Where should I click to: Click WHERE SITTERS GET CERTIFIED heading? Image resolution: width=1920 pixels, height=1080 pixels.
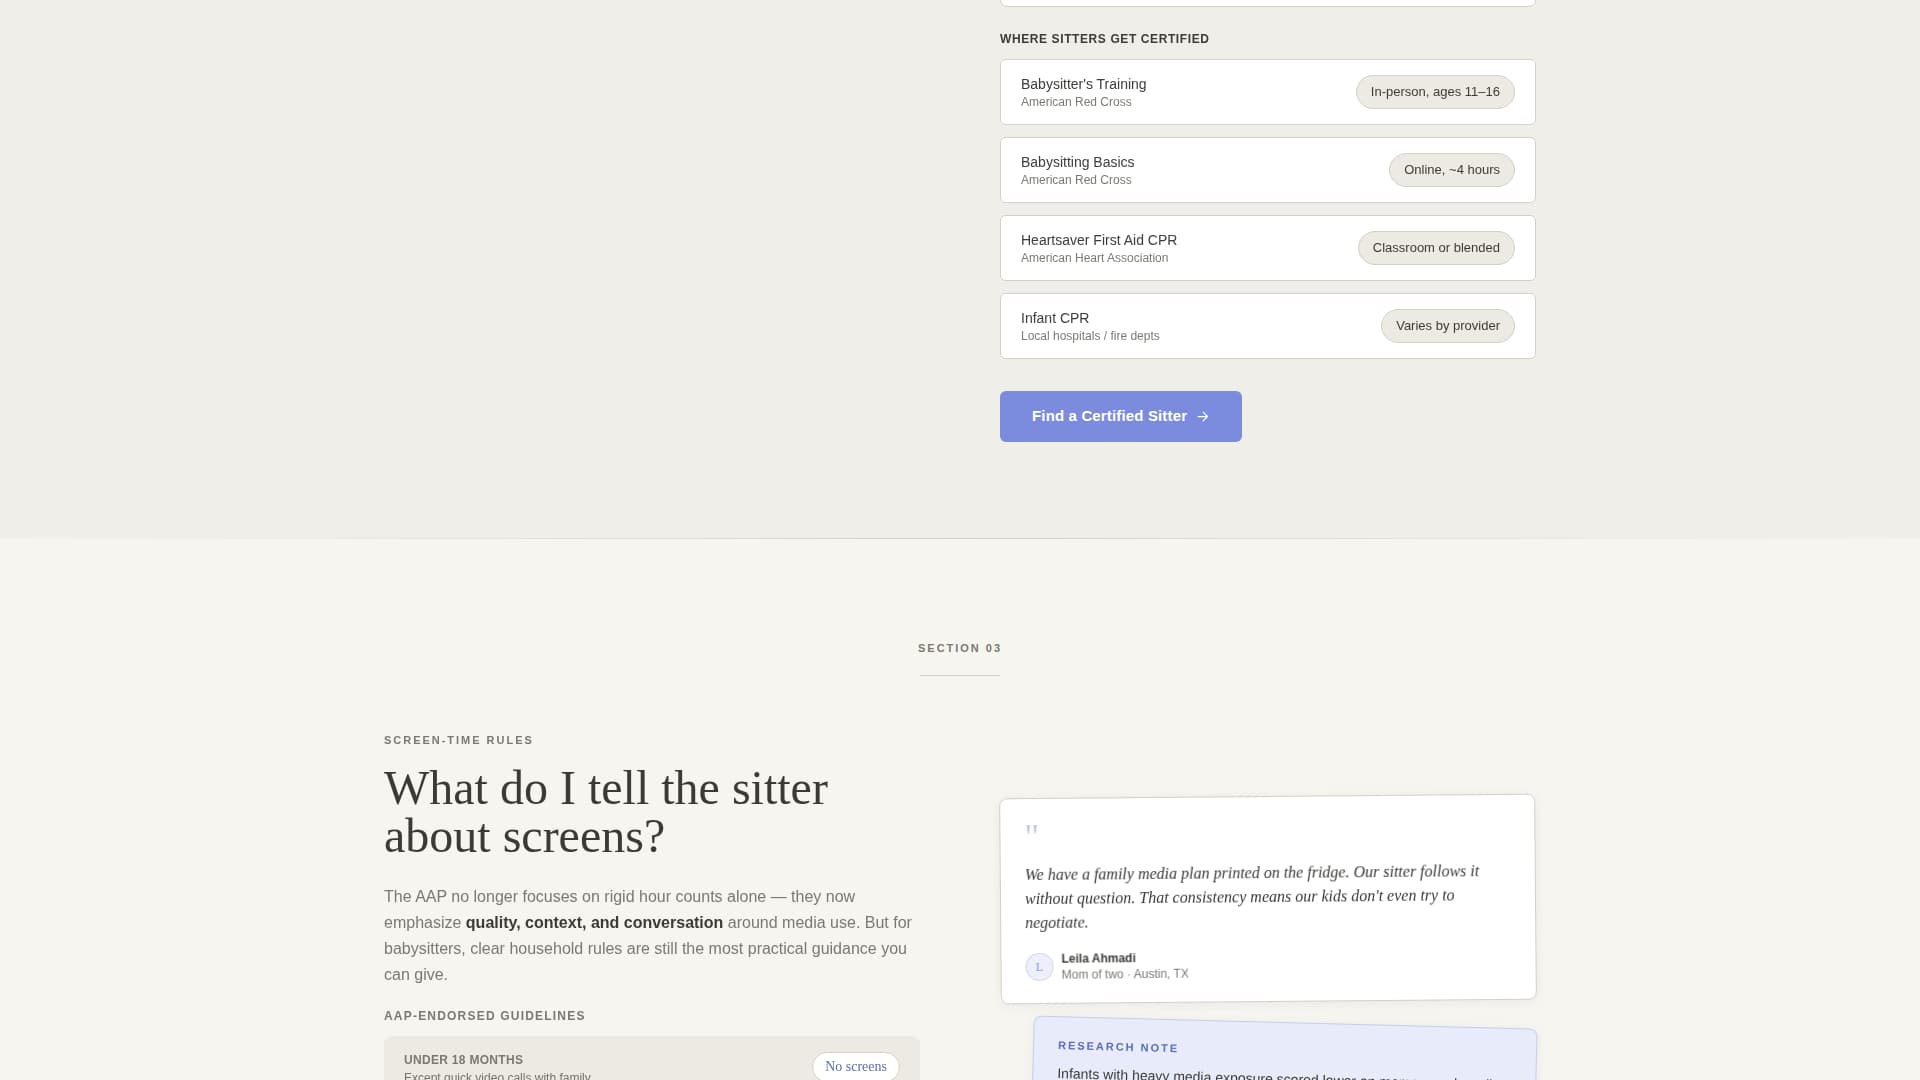1104,39
